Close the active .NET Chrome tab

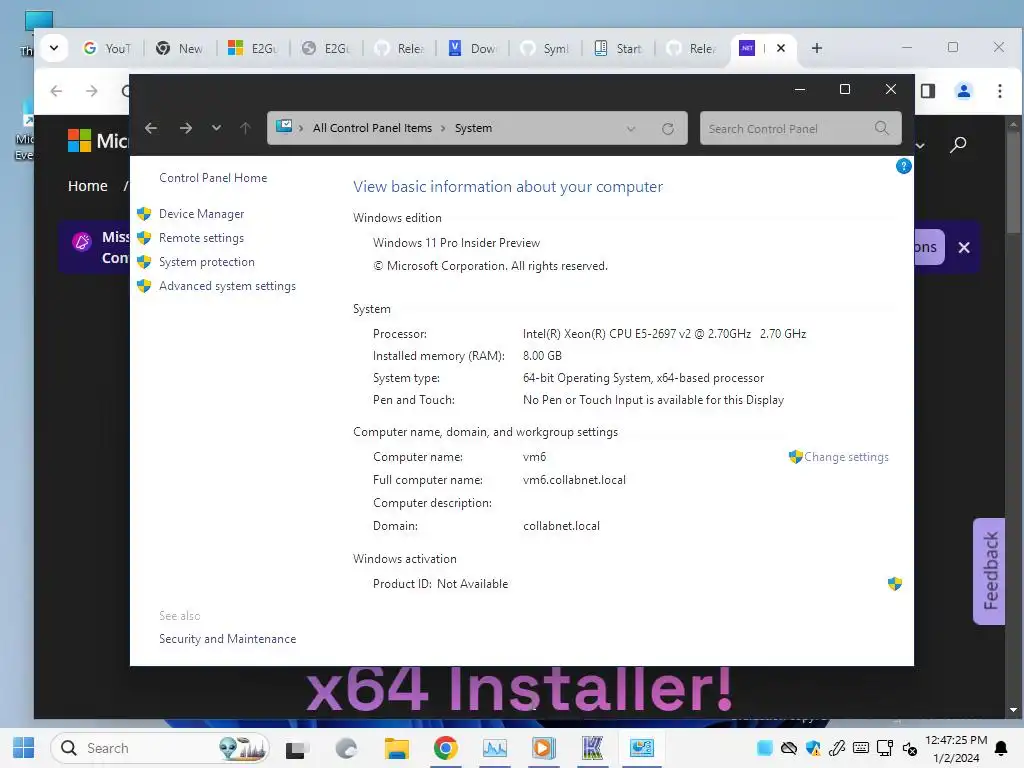coord(780,48)
